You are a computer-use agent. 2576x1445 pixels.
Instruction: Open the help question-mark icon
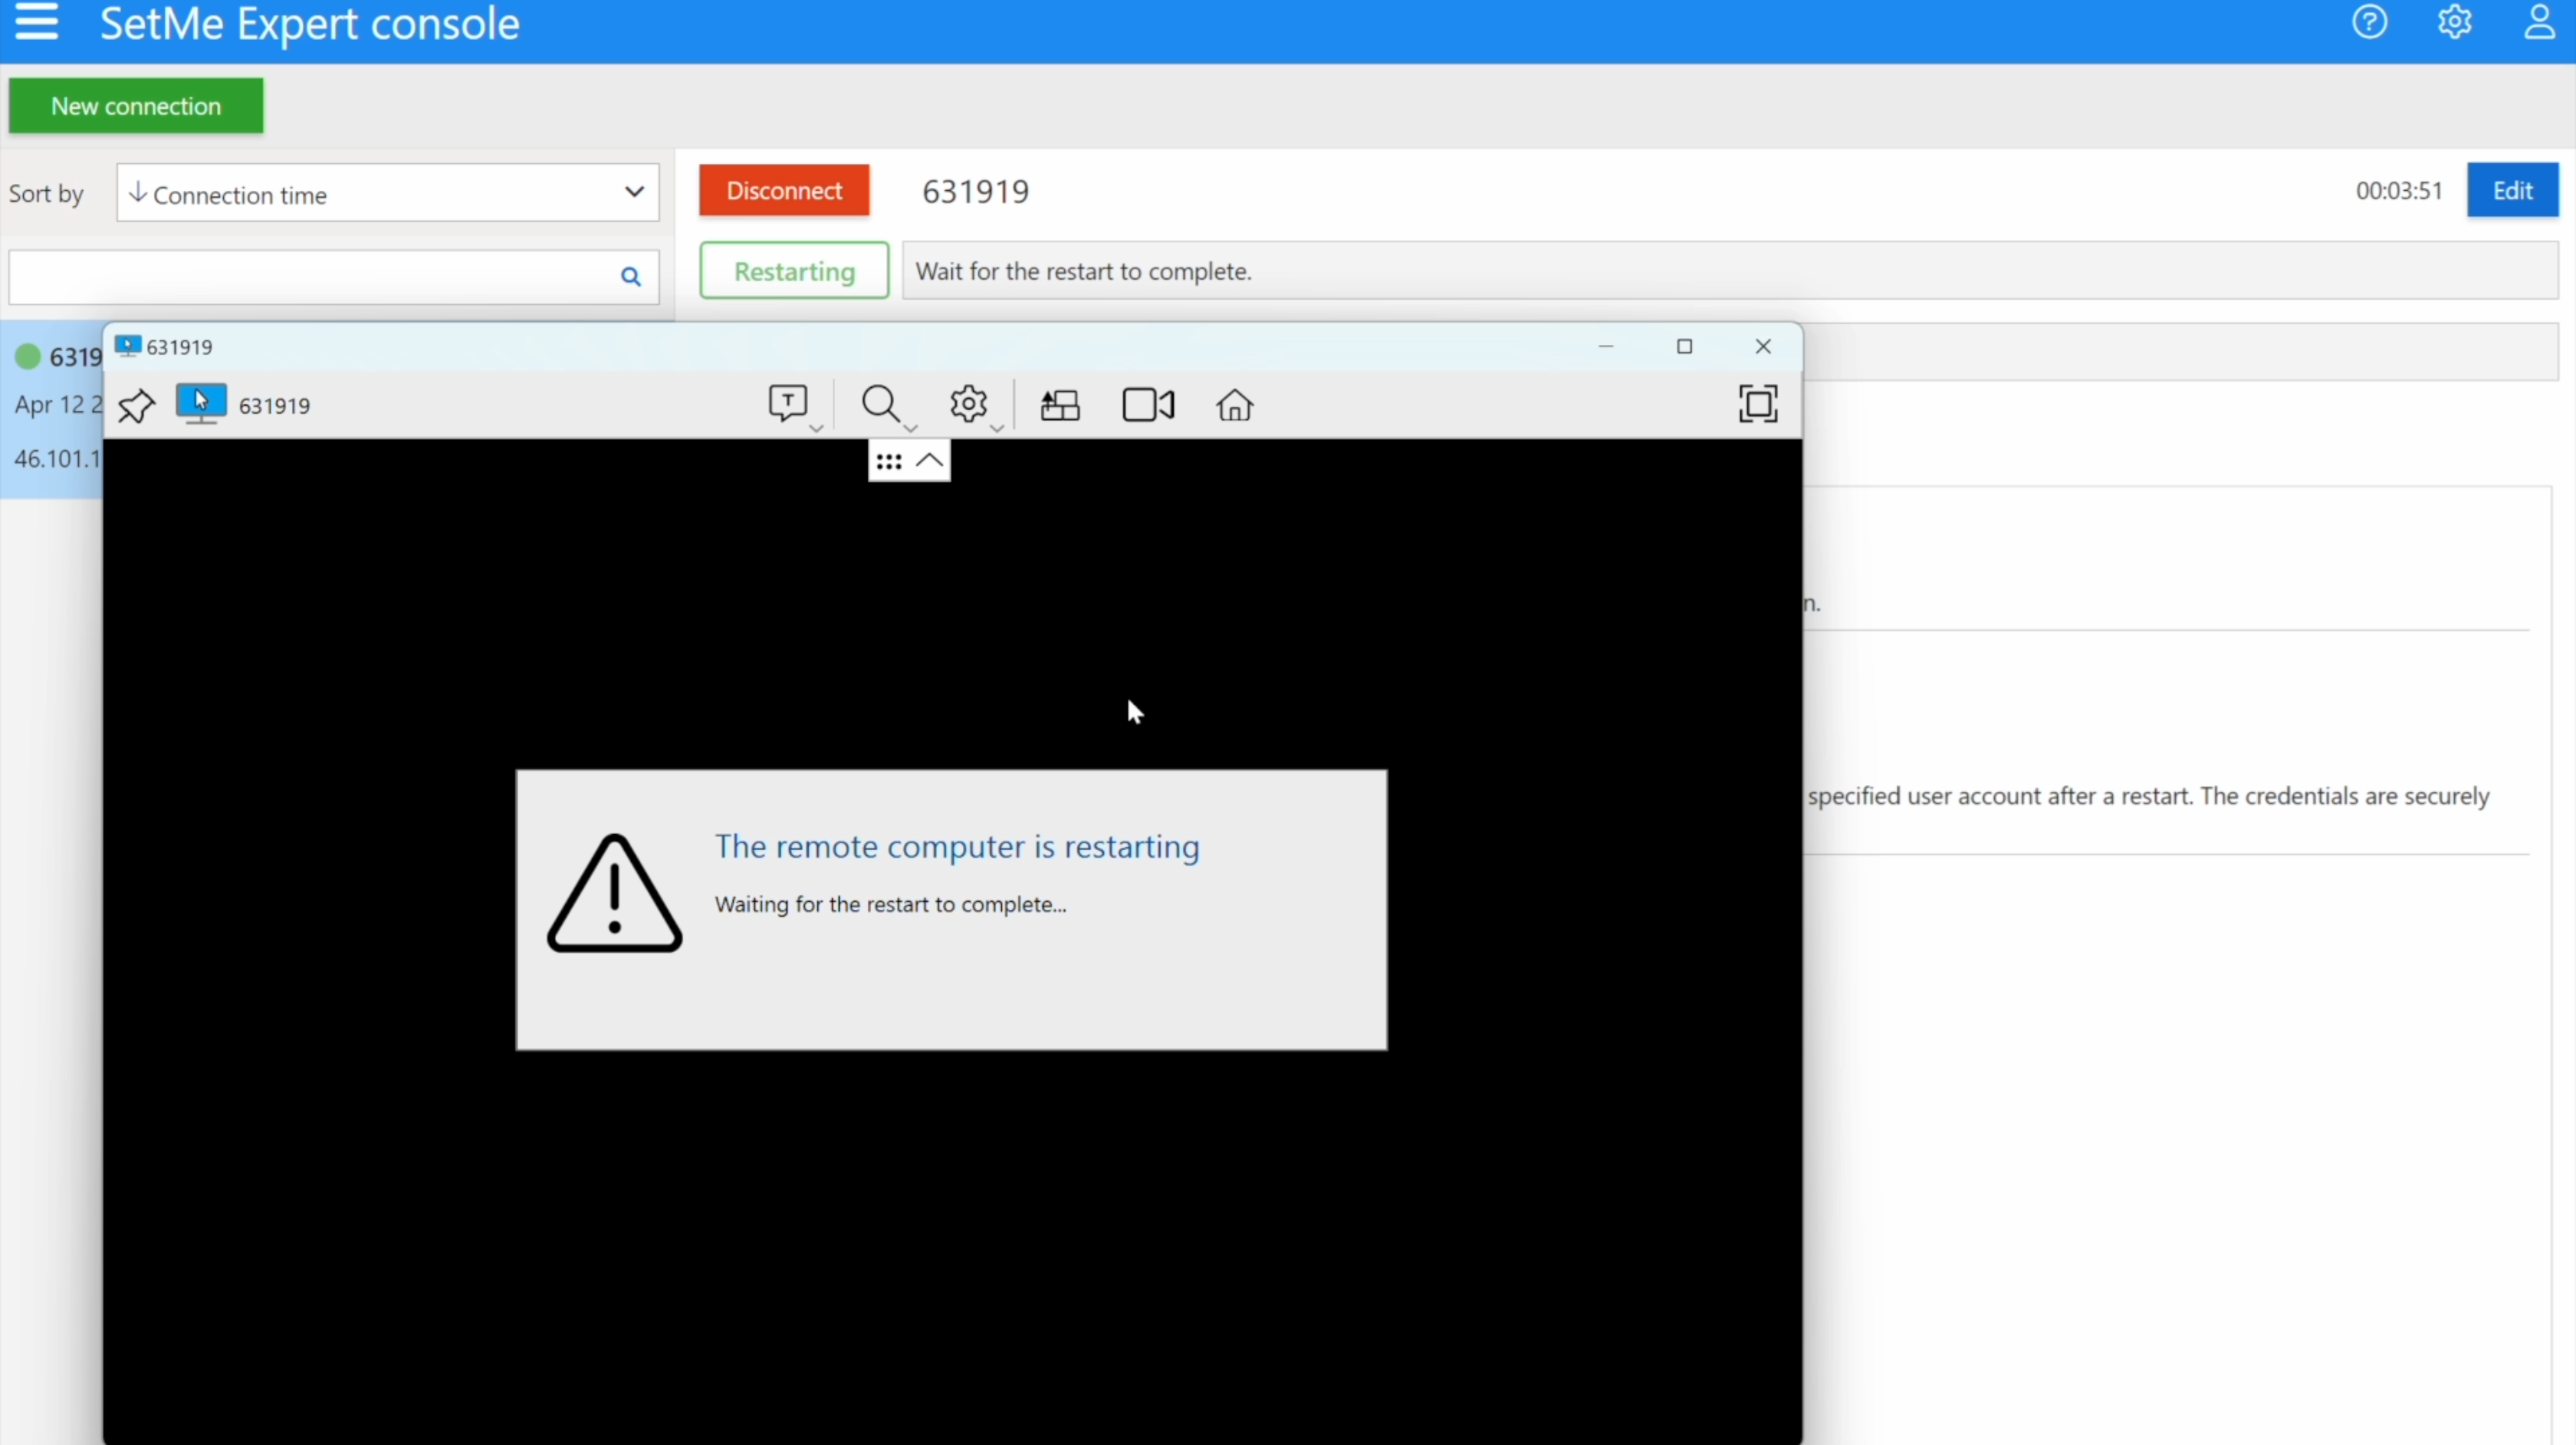(2369, 21)
